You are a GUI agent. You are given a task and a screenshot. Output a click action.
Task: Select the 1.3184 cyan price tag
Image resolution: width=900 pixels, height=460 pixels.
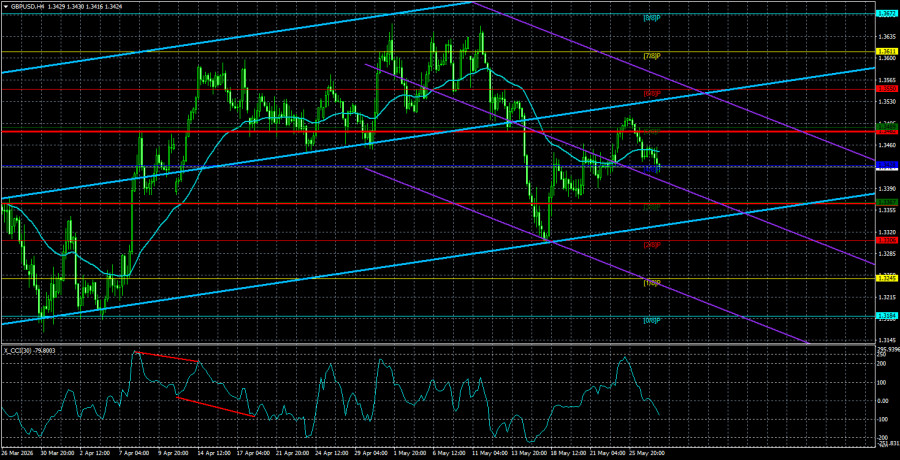(887, 315)
